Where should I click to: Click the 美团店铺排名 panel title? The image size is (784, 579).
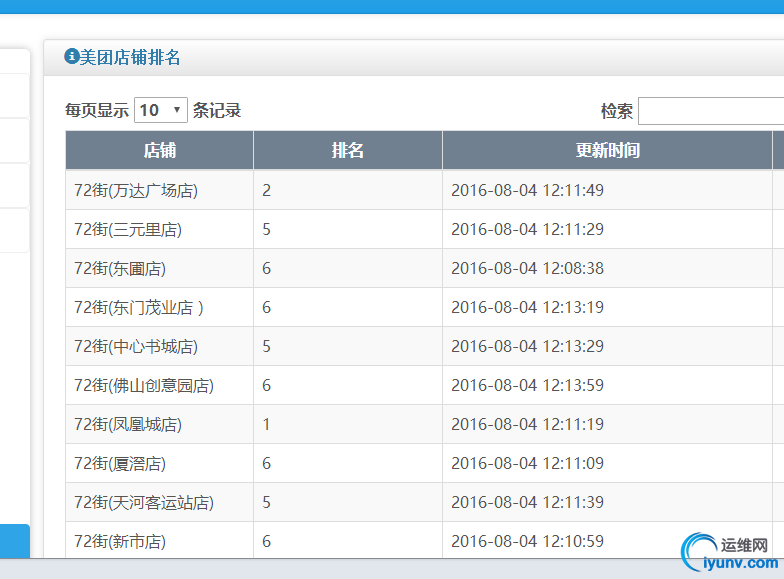[130, 58]
